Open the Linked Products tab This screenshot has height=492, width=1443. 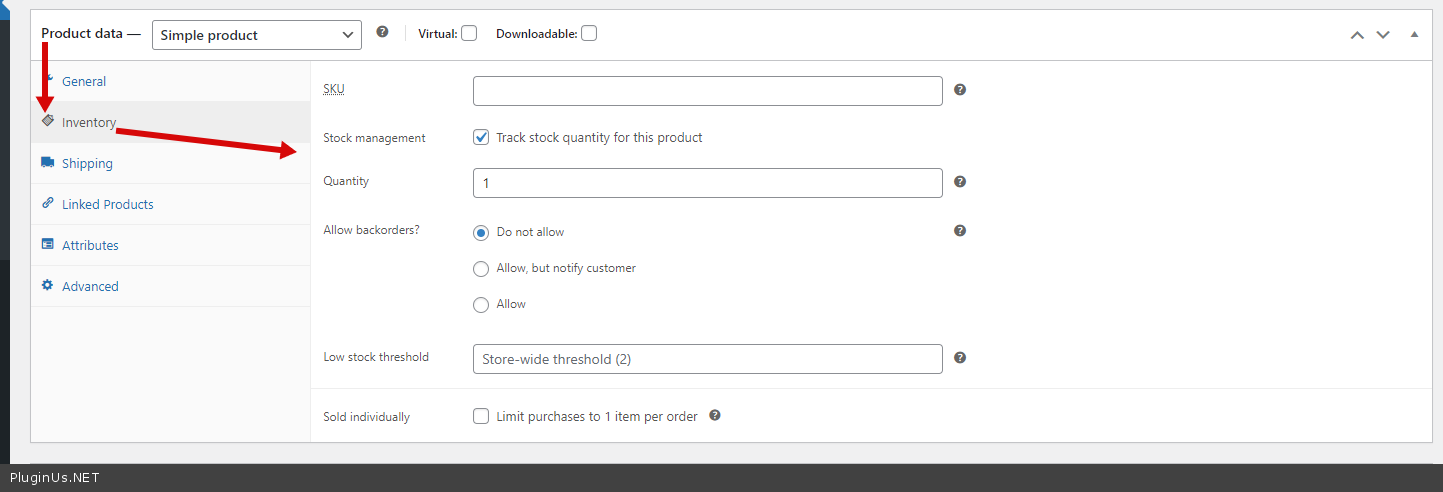click(107, 204)
